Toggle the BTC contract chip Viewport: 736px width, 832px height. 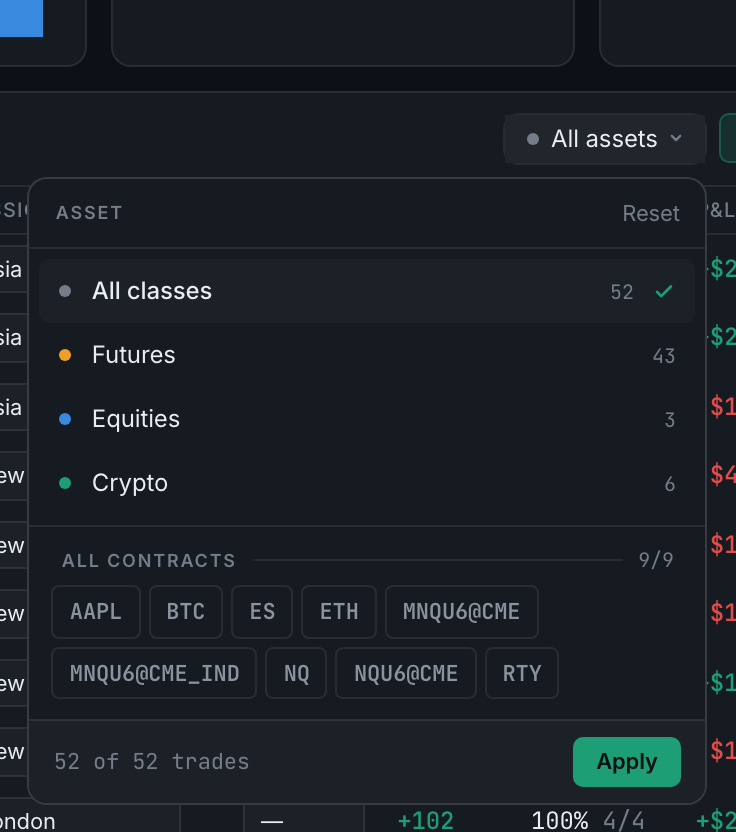pyautogui.click(x=186, y=612)
